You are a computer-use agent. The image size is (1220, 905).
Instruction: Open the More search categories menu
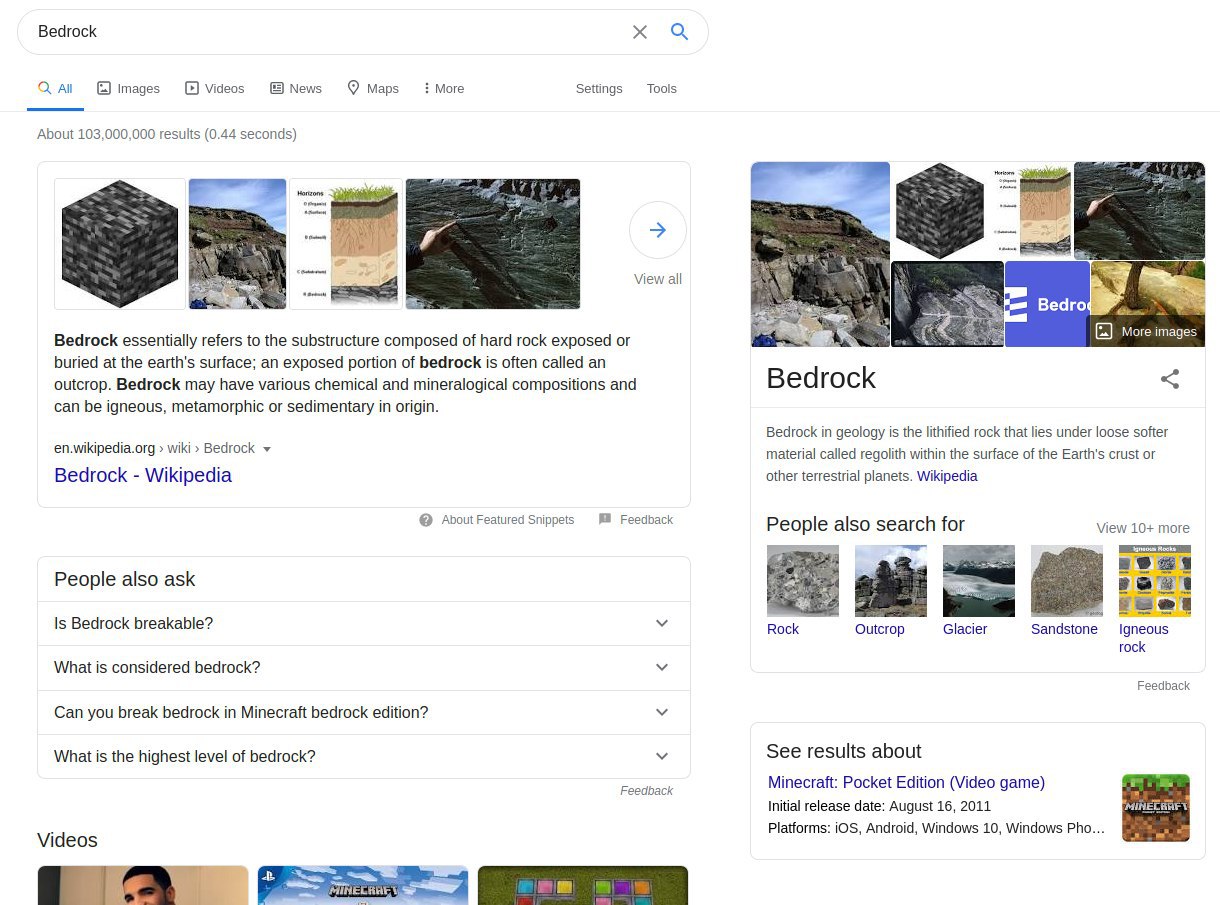(443, 89)
